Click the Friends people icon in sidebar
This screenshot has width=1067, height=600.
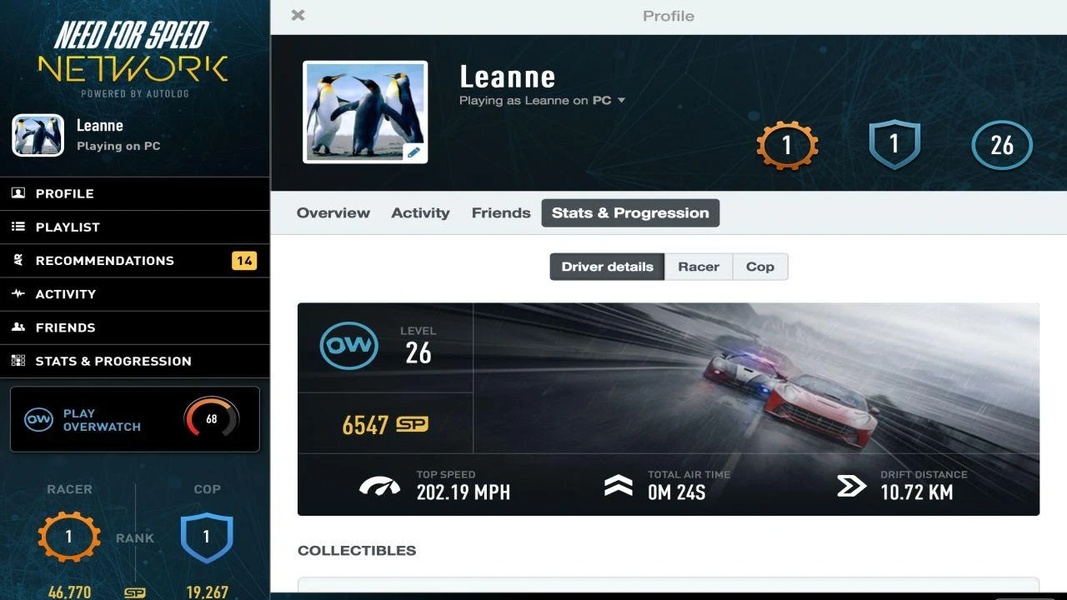tap(18, 327)
